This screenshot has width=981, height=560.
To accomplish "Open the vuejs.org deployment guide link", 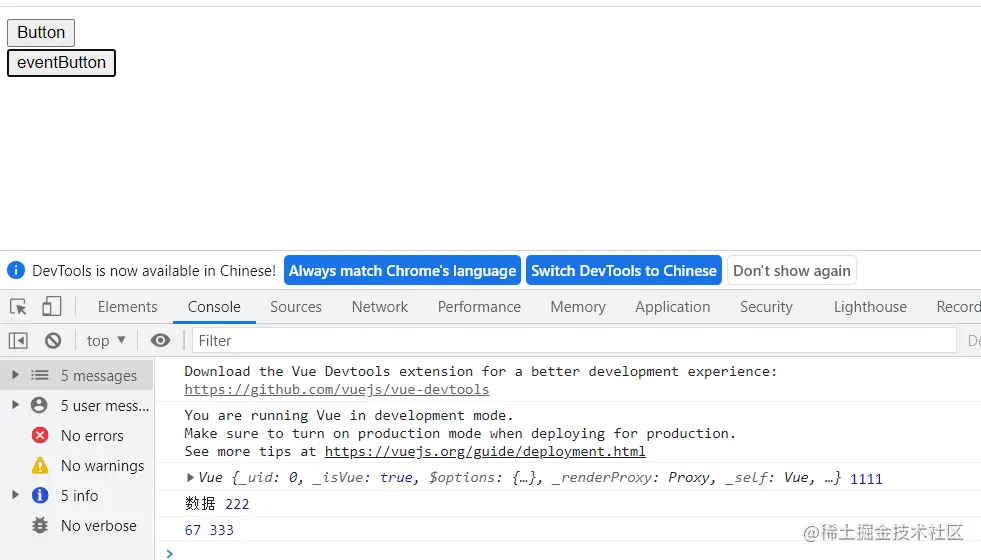I will click(x=485, y=451).
